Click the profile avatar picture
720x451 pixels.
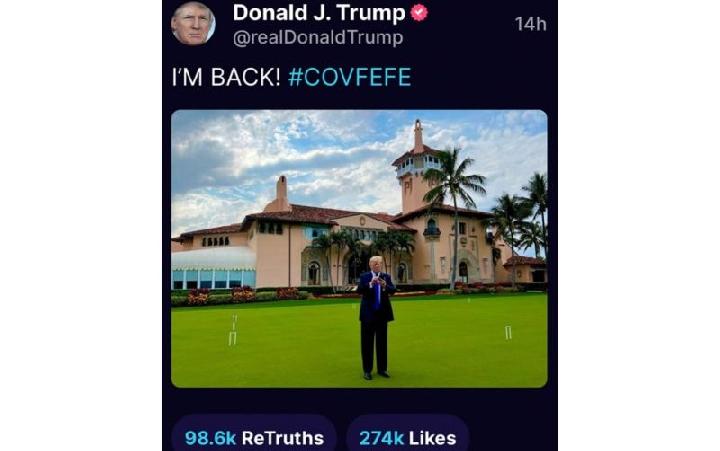[x=193, y=23]
